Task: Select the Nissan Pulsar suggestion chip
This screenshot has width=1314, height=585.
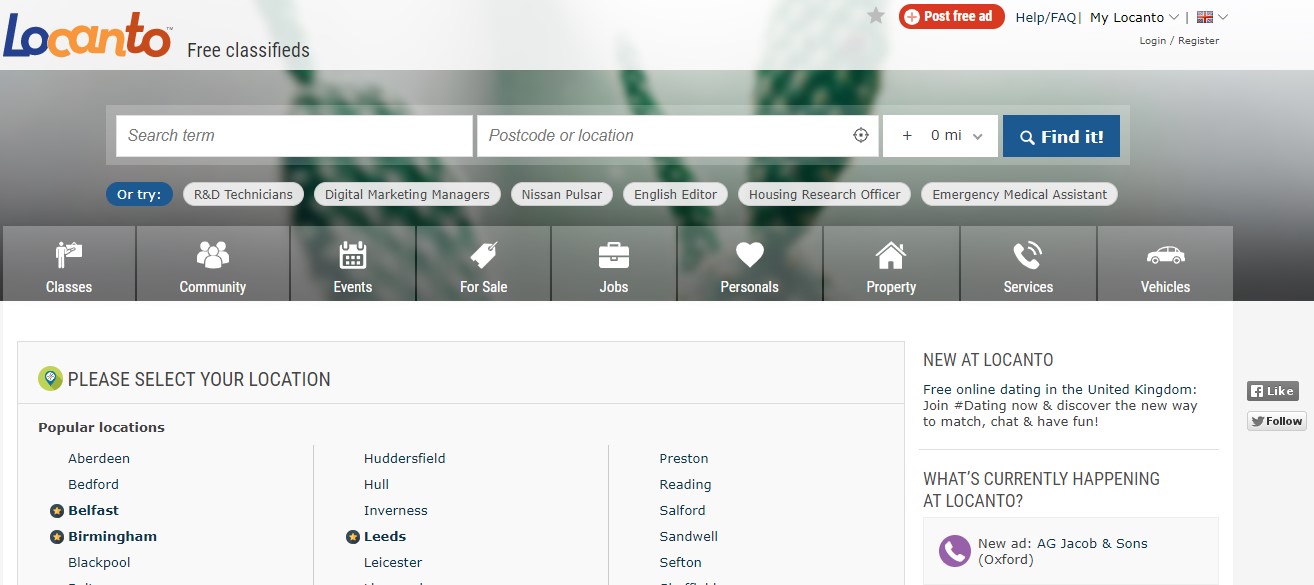Action: click(x=562, y=194)
